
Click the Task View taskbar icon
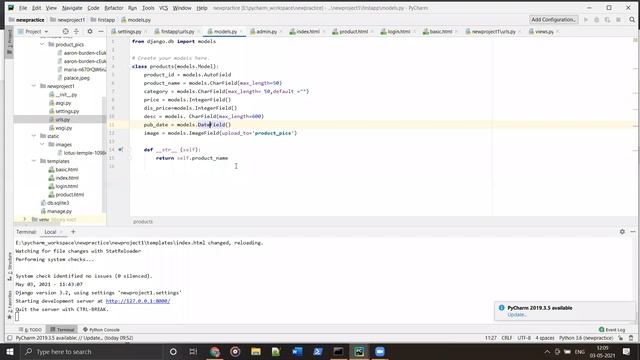click(193, 351)
